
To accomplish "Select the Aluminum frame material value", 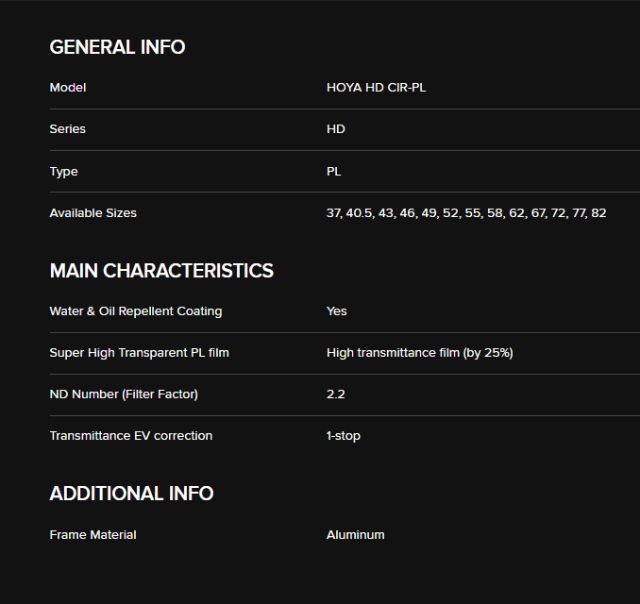I will pyautogui.click(x=355, y=535).
